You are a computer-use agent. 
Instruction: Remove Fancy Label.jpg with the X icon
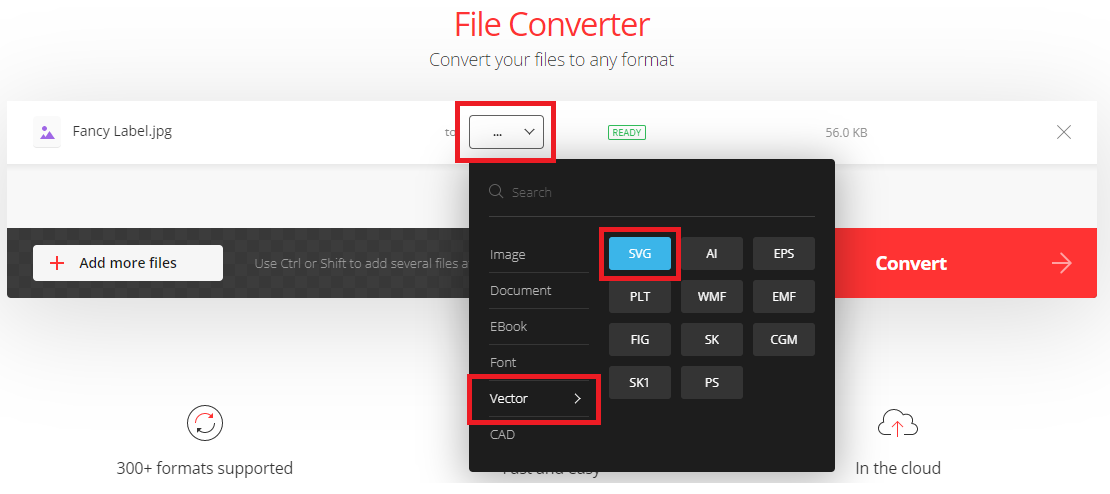point(1064,132)
